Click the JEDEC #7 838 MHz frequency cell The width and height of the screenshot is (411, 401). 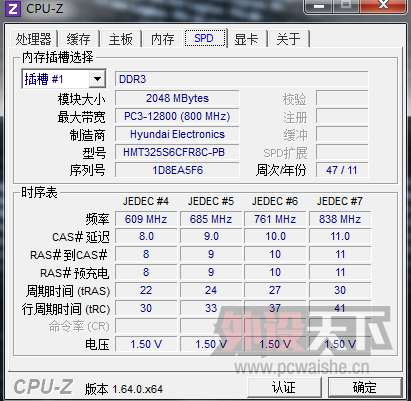(340, 219)
